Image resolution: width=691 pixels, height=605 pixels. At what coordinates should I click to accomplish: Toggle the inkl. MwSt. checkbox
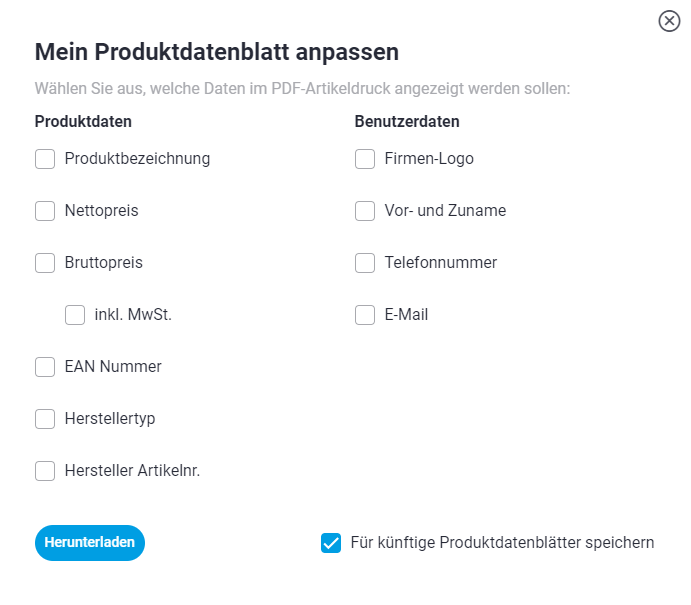(x=75, y=315)
